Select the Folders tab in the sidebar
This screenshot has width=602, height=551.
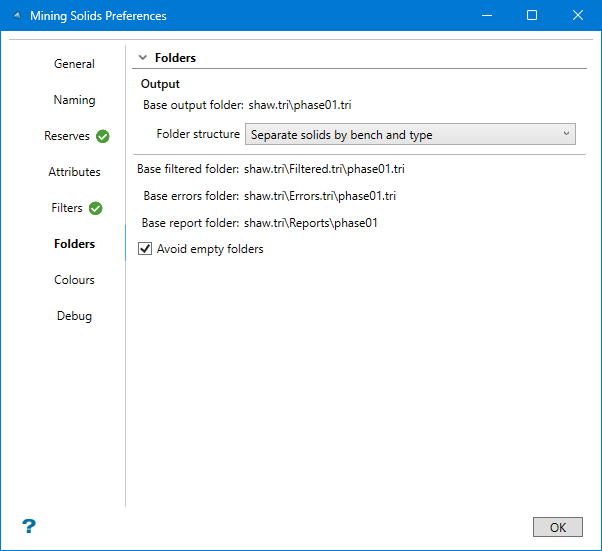click(74, 244)
